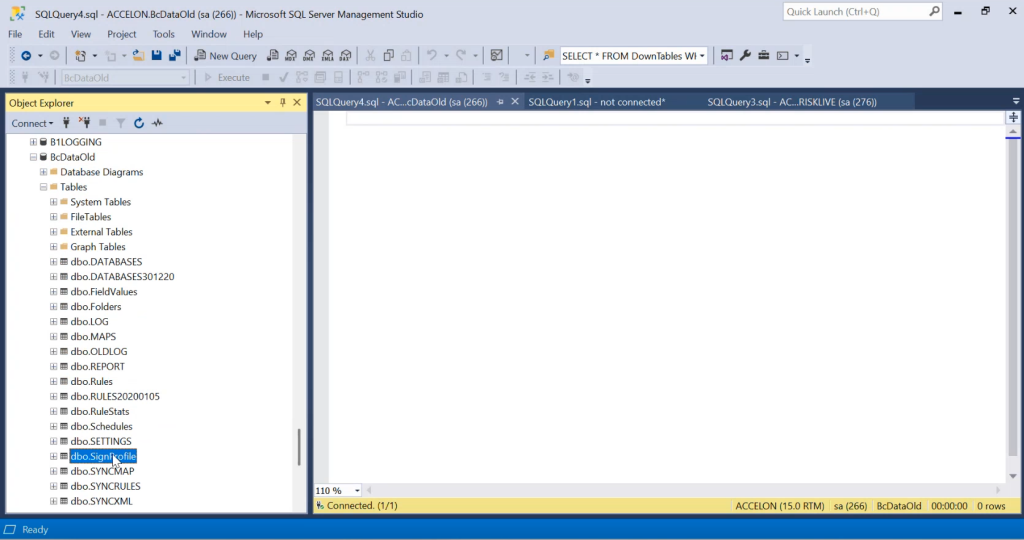Click the Visual Studio view icon
Screen dimensions: 1024x540
[x=726, y=56]
